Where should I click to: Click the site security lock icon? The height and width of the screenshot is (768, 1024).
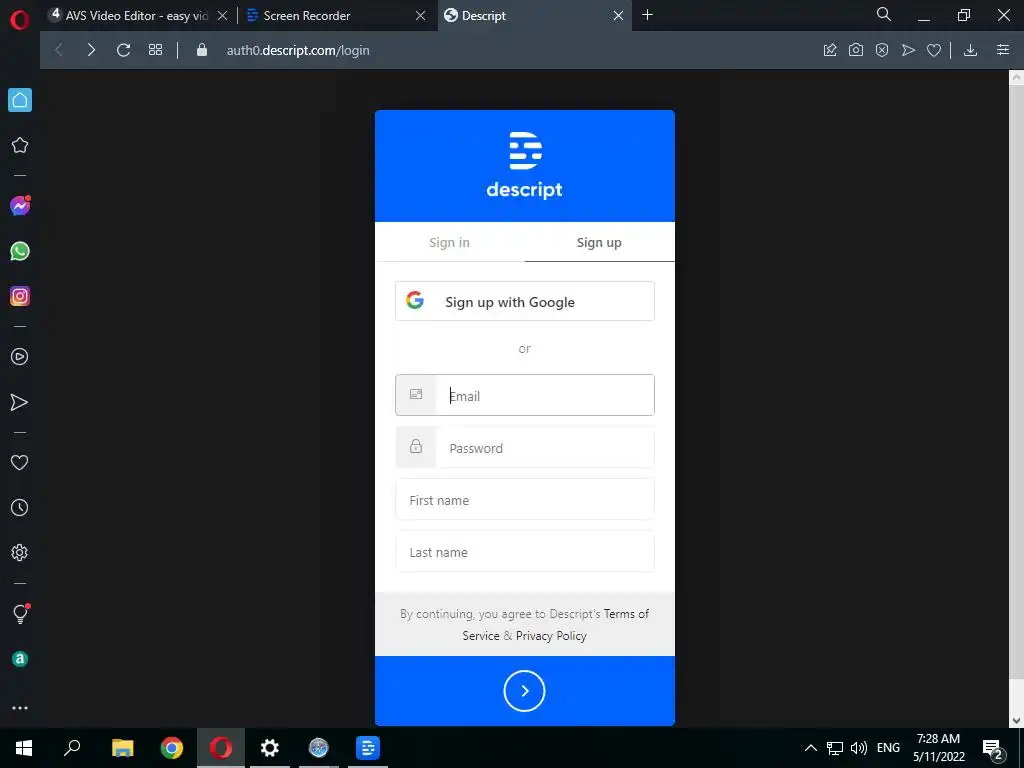(202, 50)
